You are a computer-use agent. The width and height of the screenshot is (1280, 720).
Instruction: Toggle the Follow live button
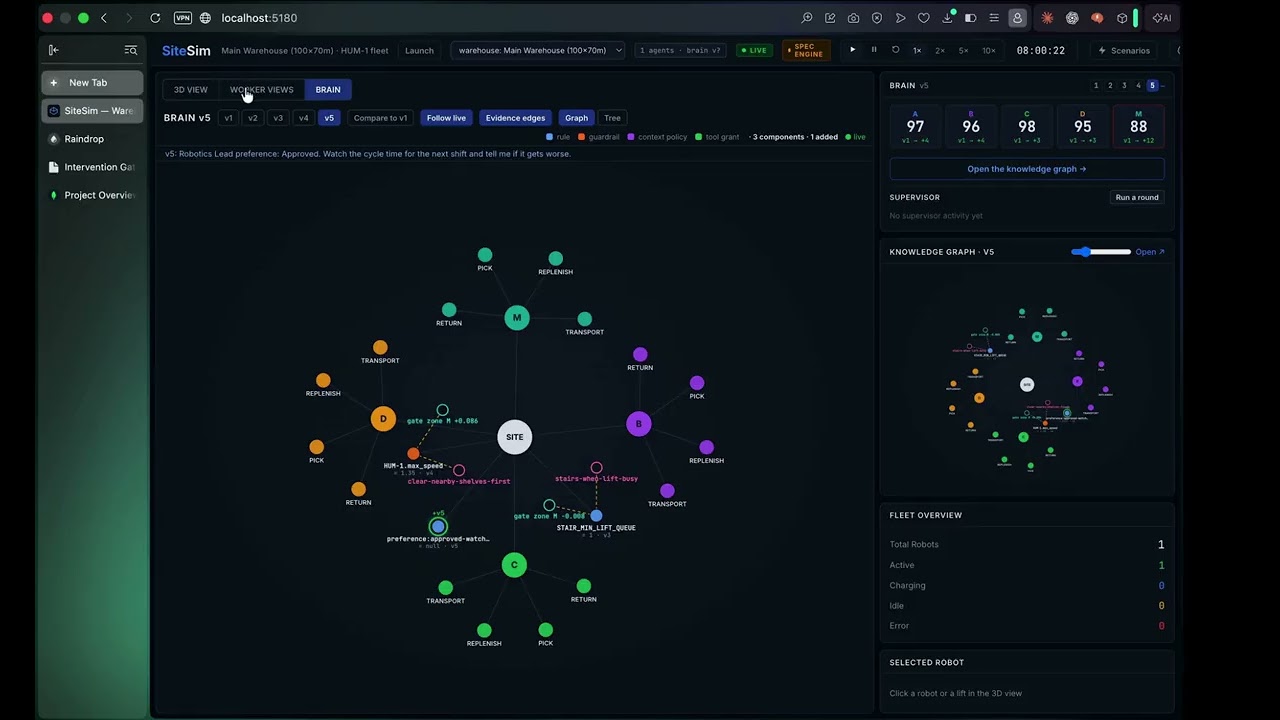point(446,118)
